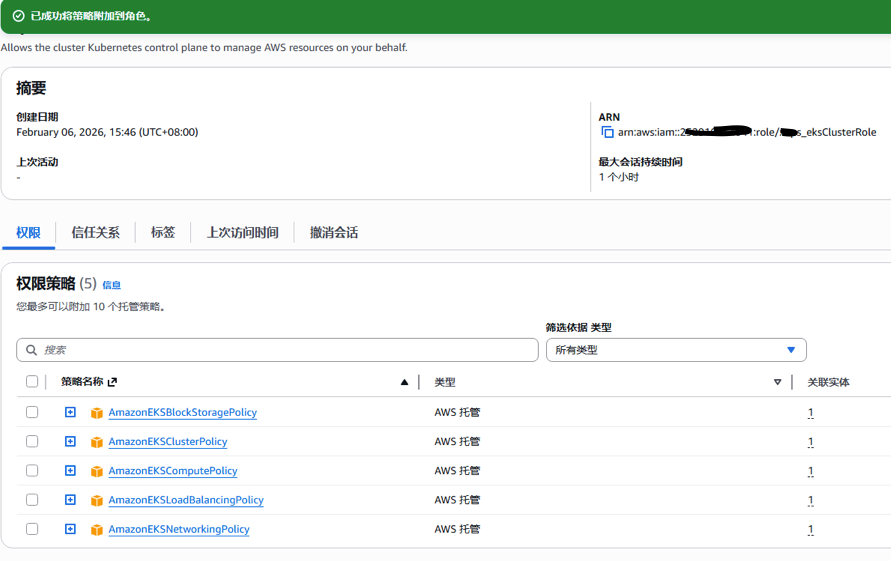Open the 所有类型 filter dropdown
This screenshot has width=894, height=561.
(x=676, y=350)
